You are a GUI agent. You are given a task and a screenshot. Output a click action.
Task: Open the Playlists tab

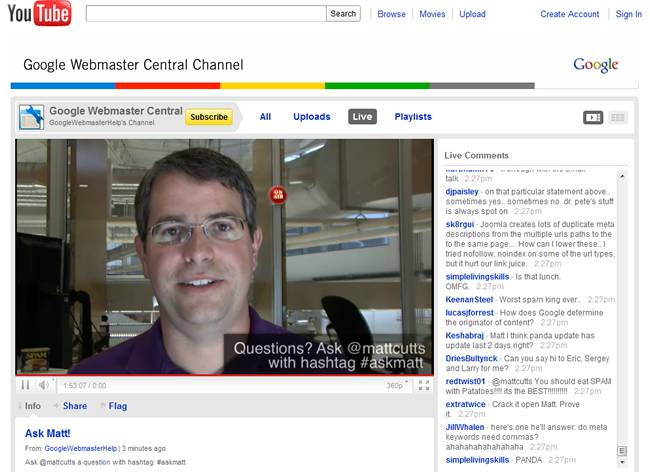pyautogui.click(x=413, y=117)
